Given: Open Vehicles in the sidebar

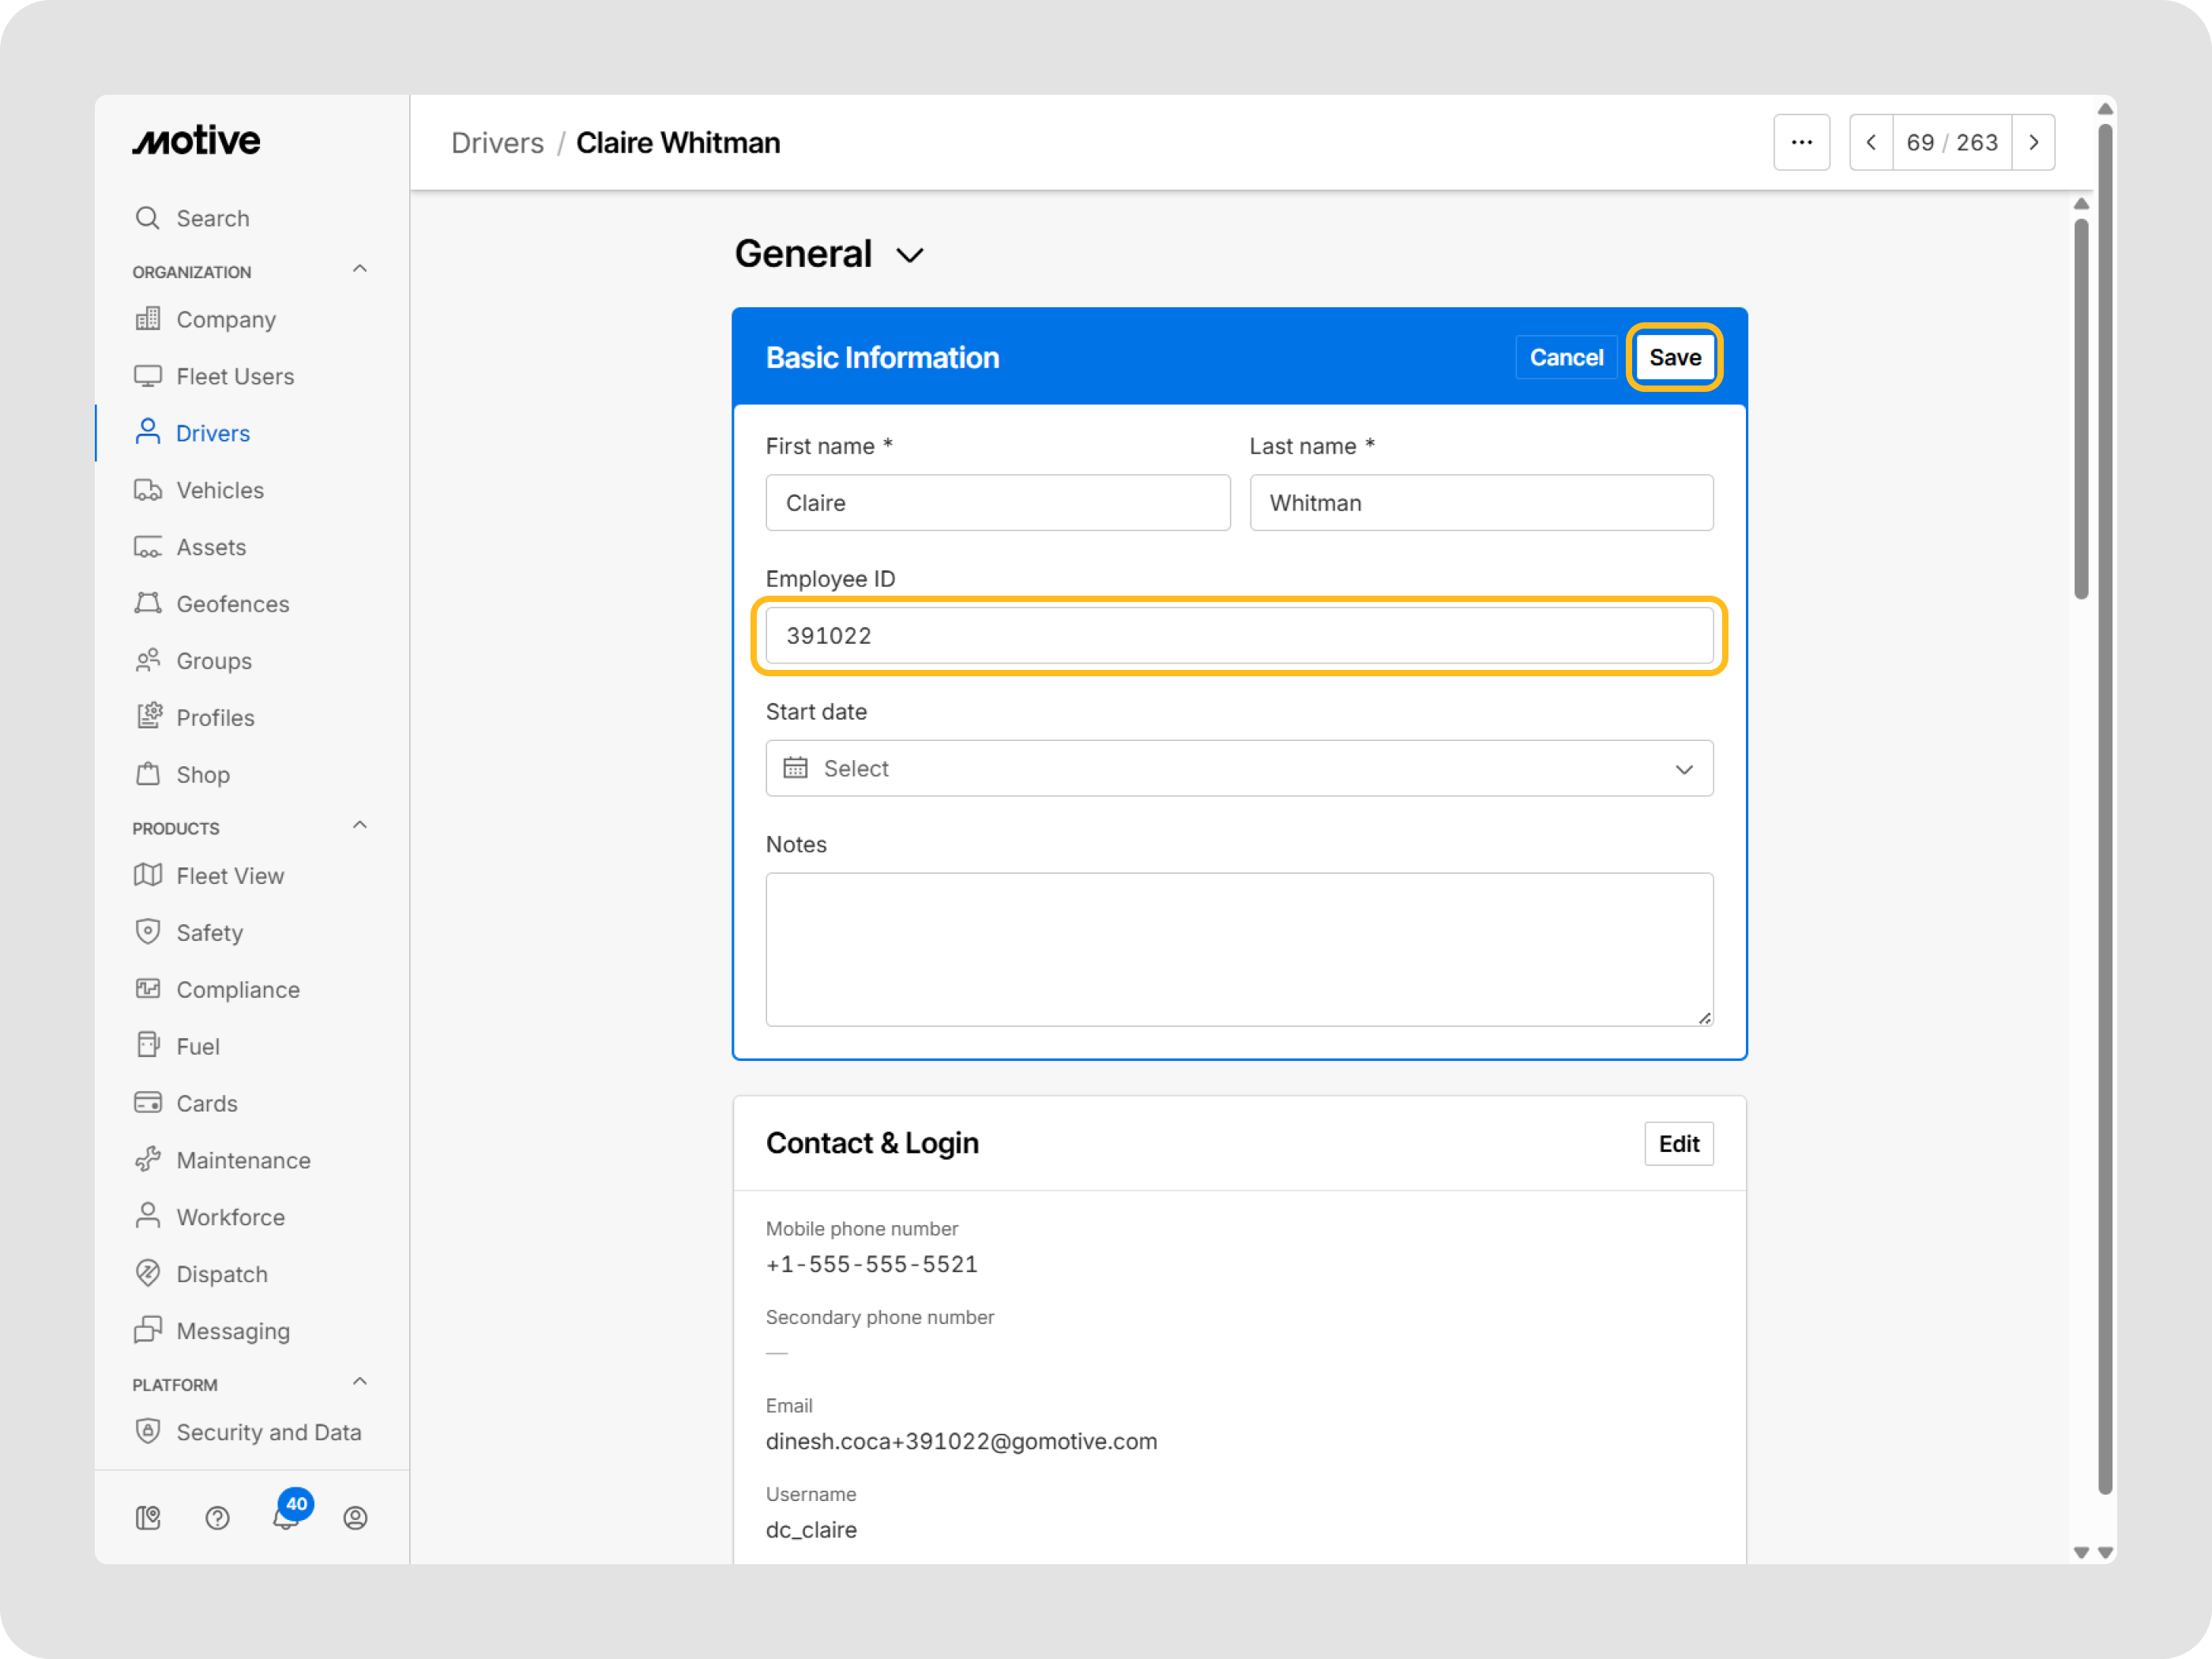Looking at the screenshot, I should click(220, 490).
